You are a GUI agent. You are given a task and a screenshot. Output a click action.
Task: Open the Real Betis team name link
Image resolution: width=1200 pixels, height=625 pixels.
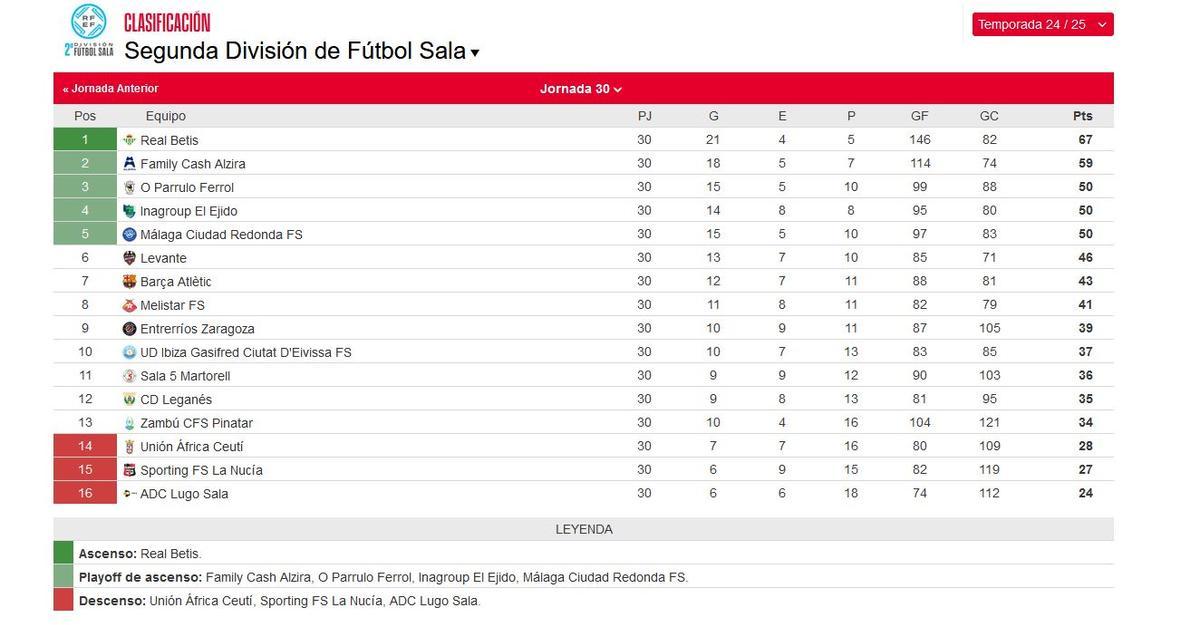(169, 139)
